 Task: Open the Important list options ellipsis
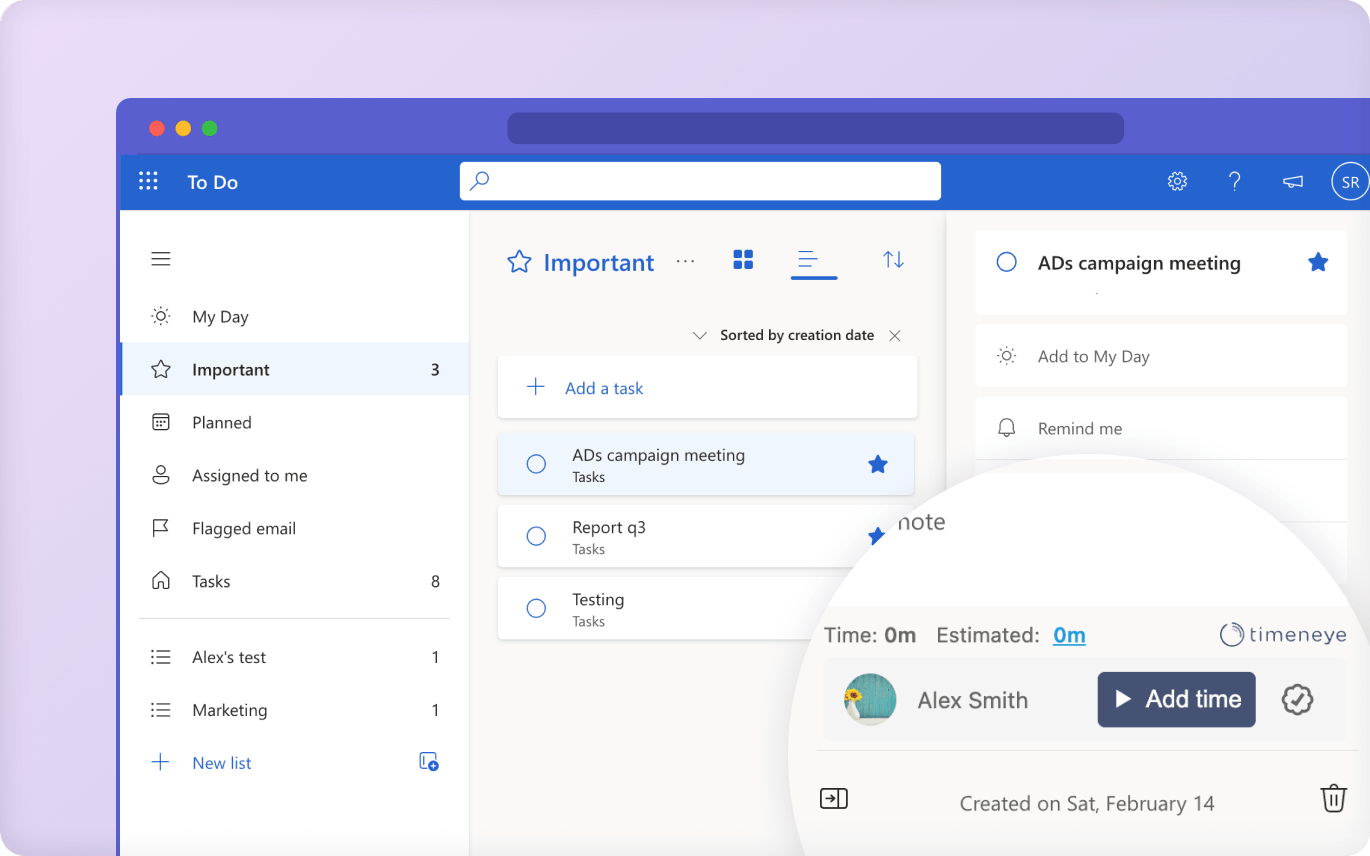tap(685, 262)
